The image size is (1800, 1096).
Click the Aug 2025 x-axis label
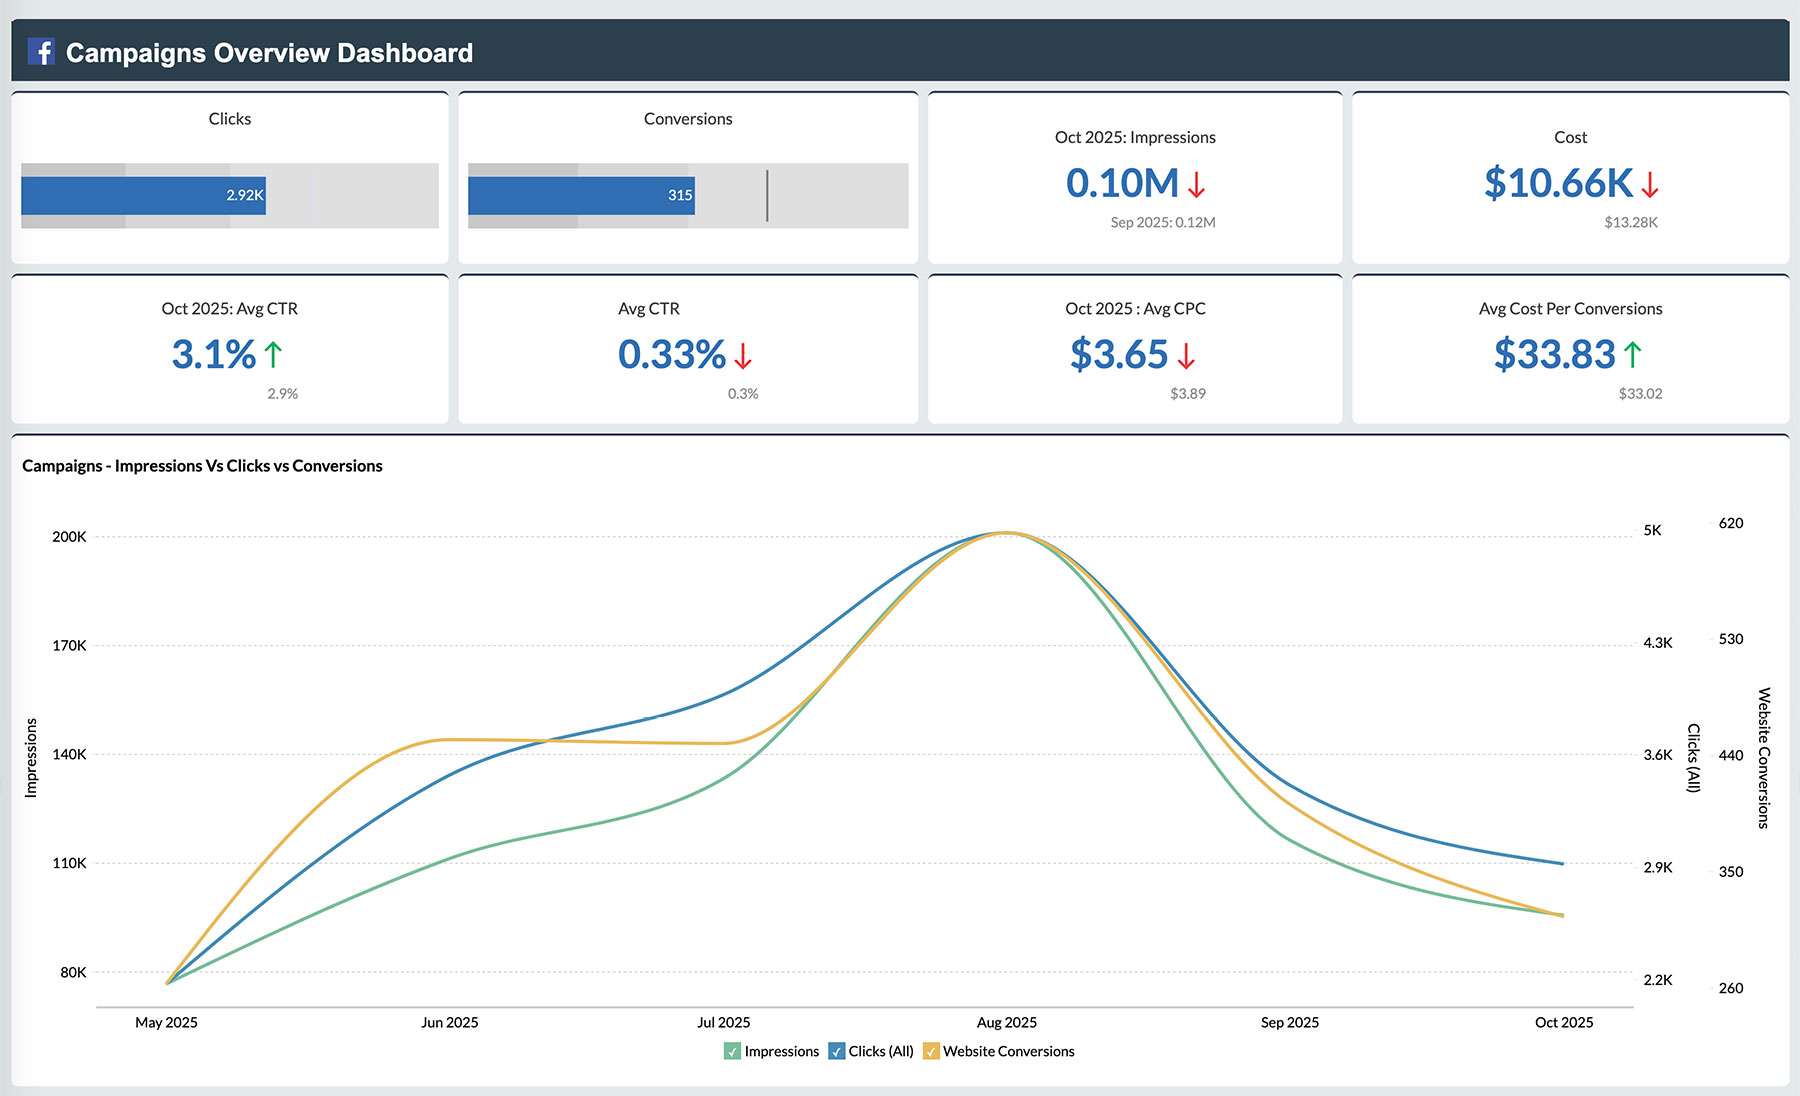(1006, 1022)
